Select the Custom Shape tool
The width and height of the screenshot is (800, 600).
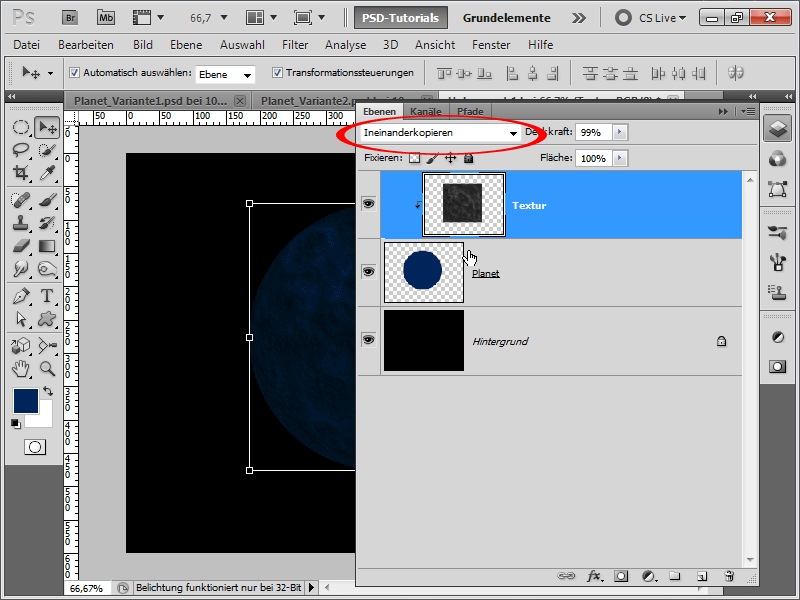(x=47, y=319)
